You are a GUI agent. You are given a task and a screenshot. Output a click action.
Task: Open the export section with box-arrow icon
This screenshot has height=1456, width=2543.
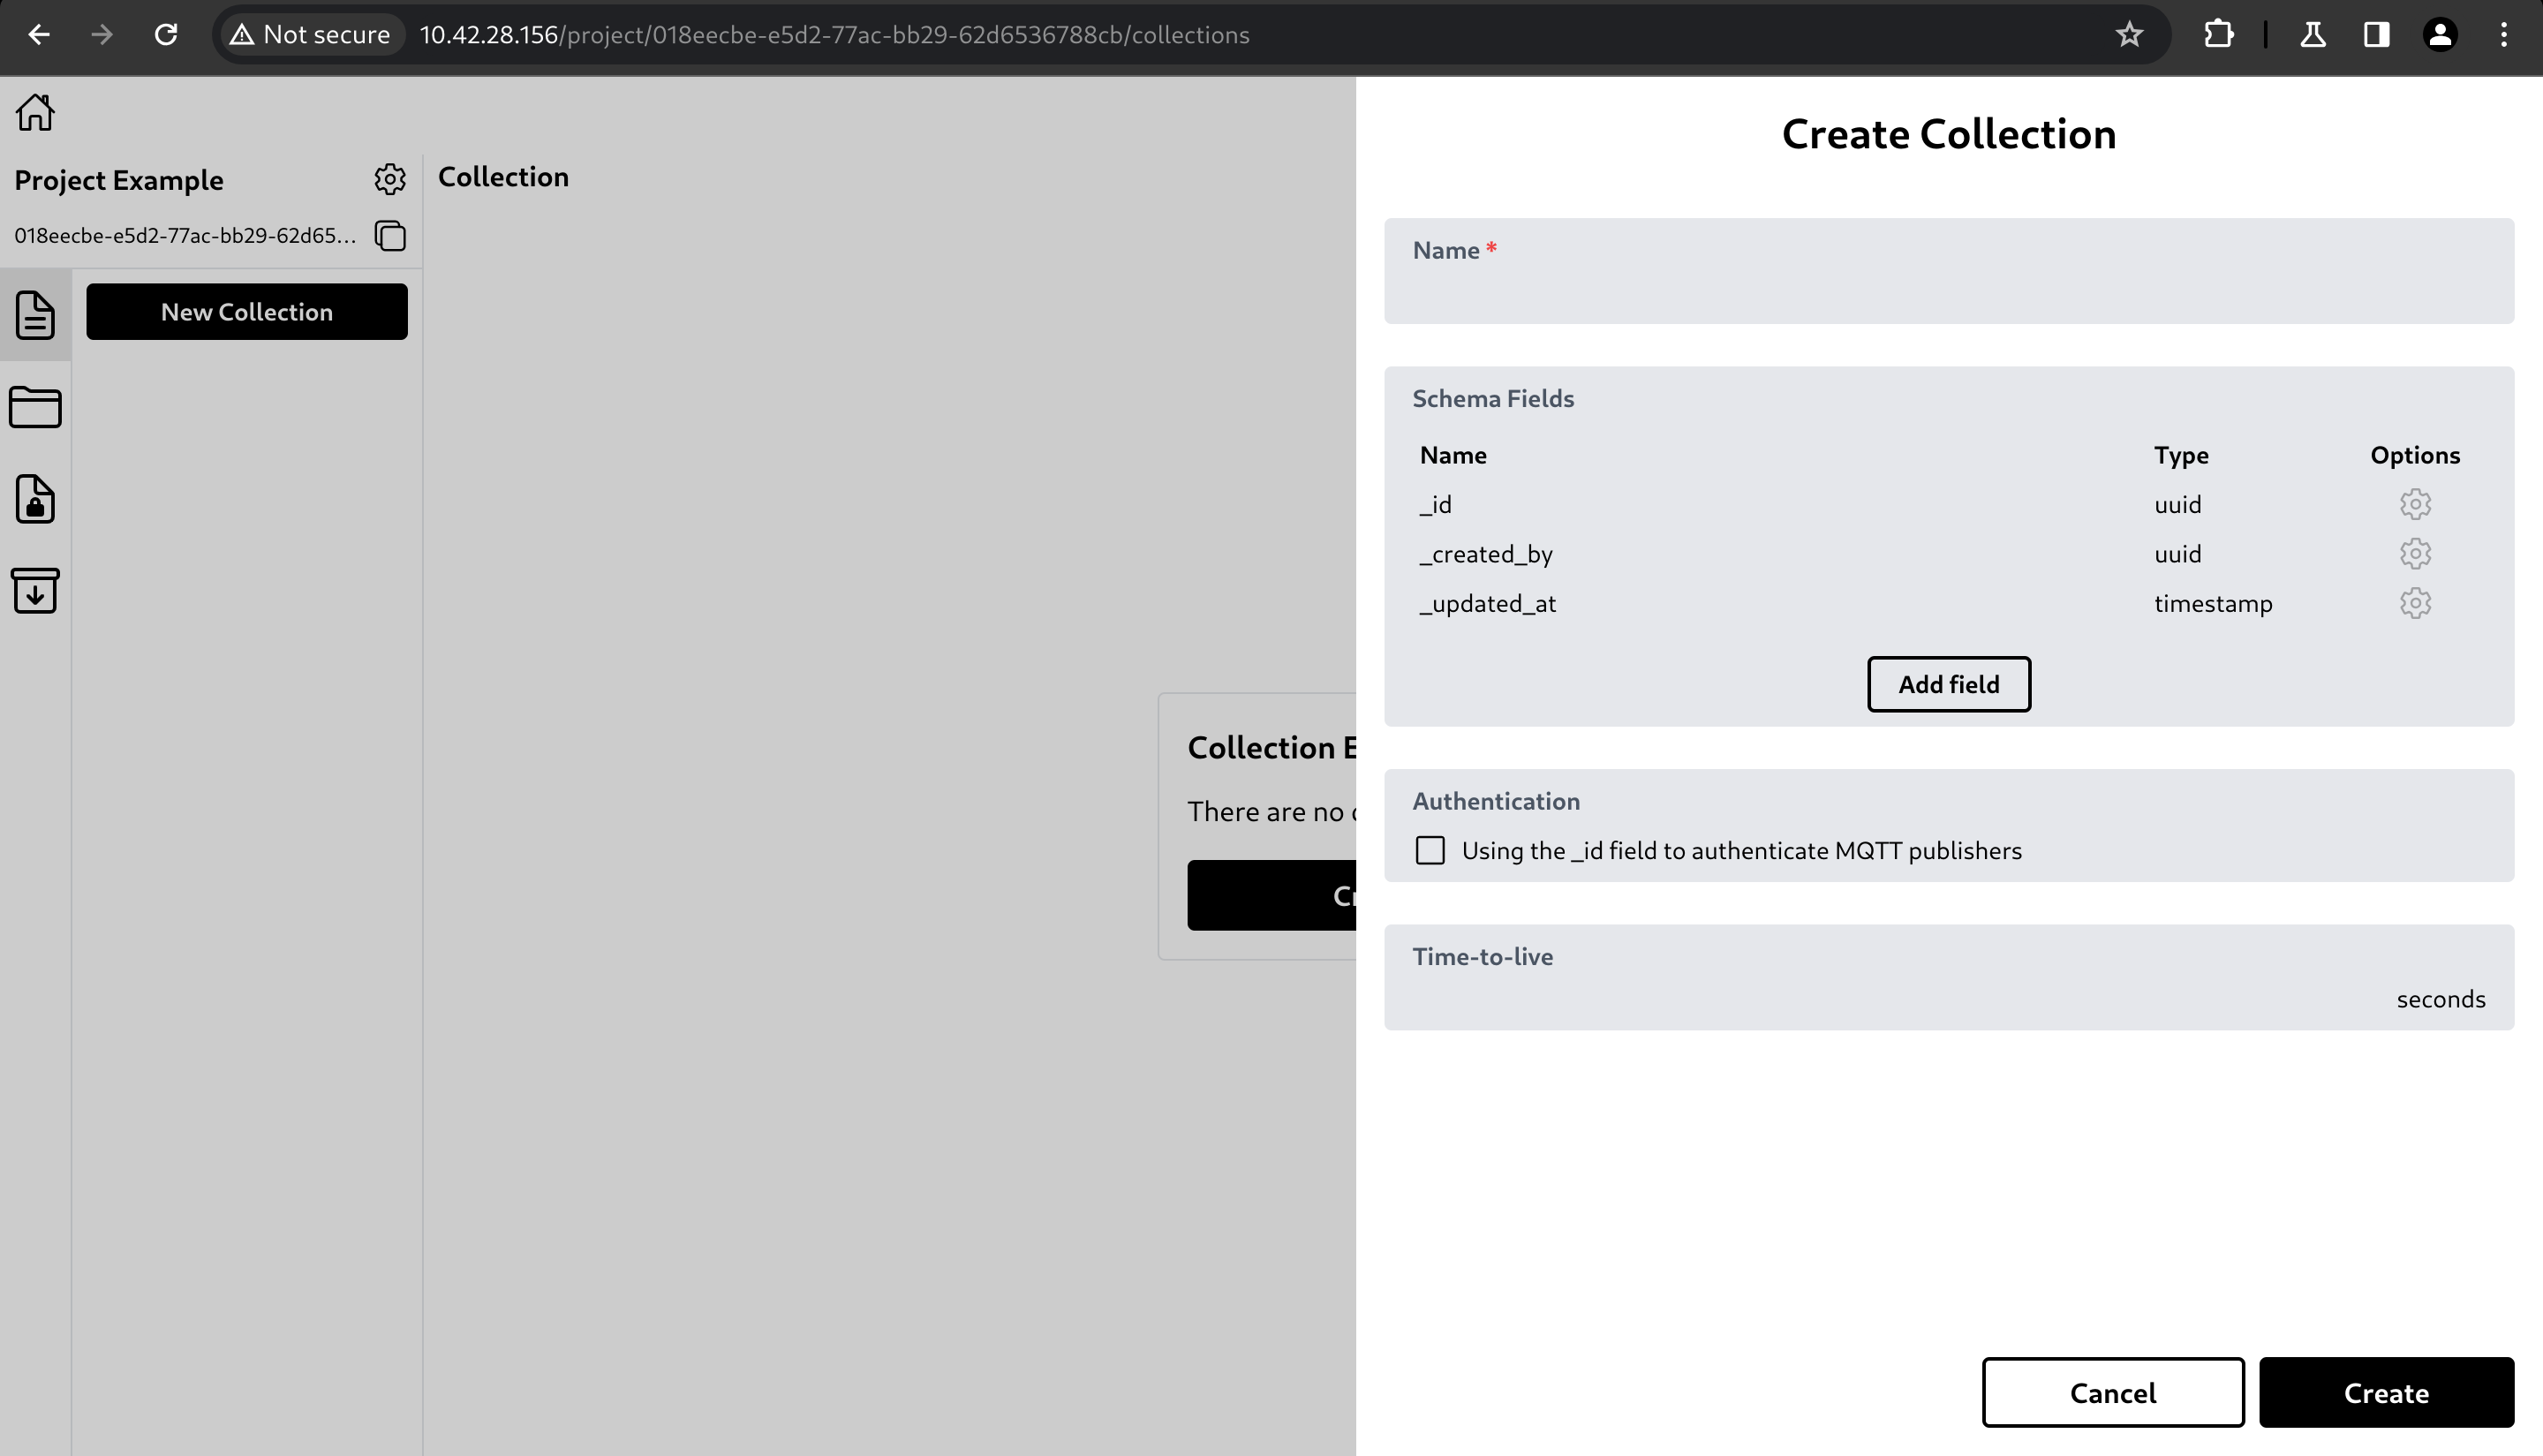click(35, 591)
